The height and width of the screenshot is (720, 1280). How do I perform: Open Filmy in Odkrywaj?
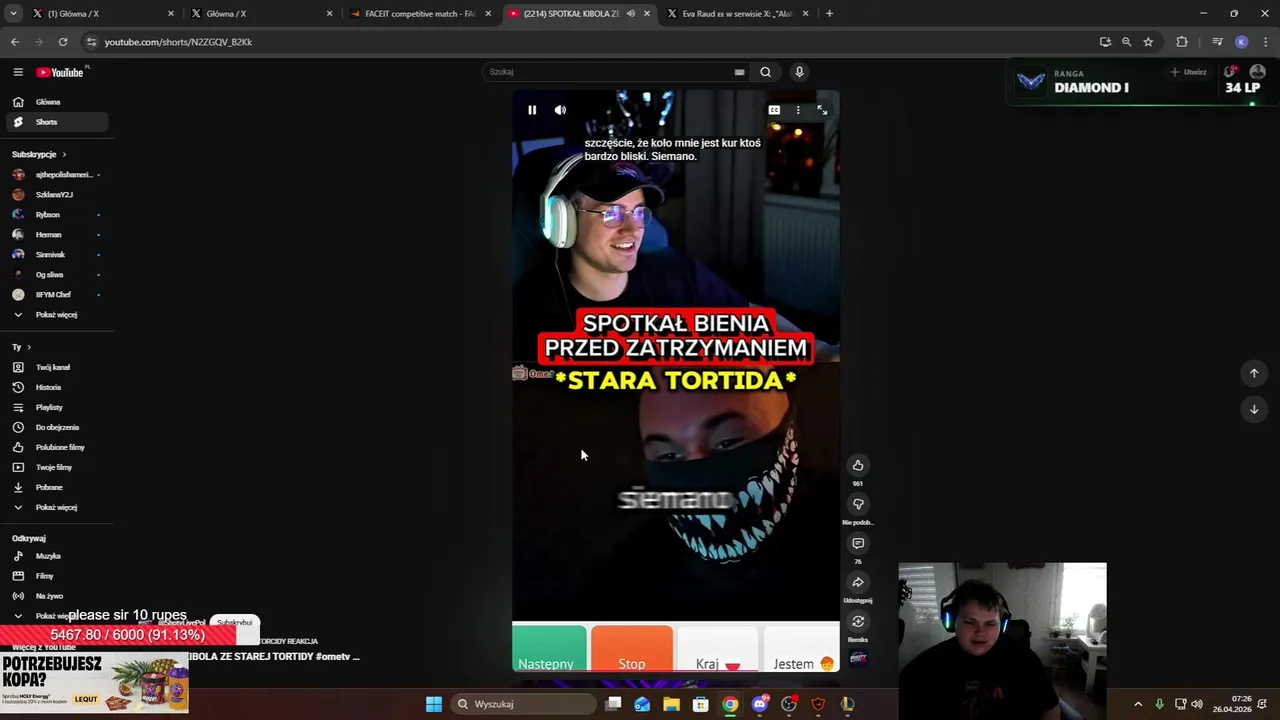pos(56,576)
